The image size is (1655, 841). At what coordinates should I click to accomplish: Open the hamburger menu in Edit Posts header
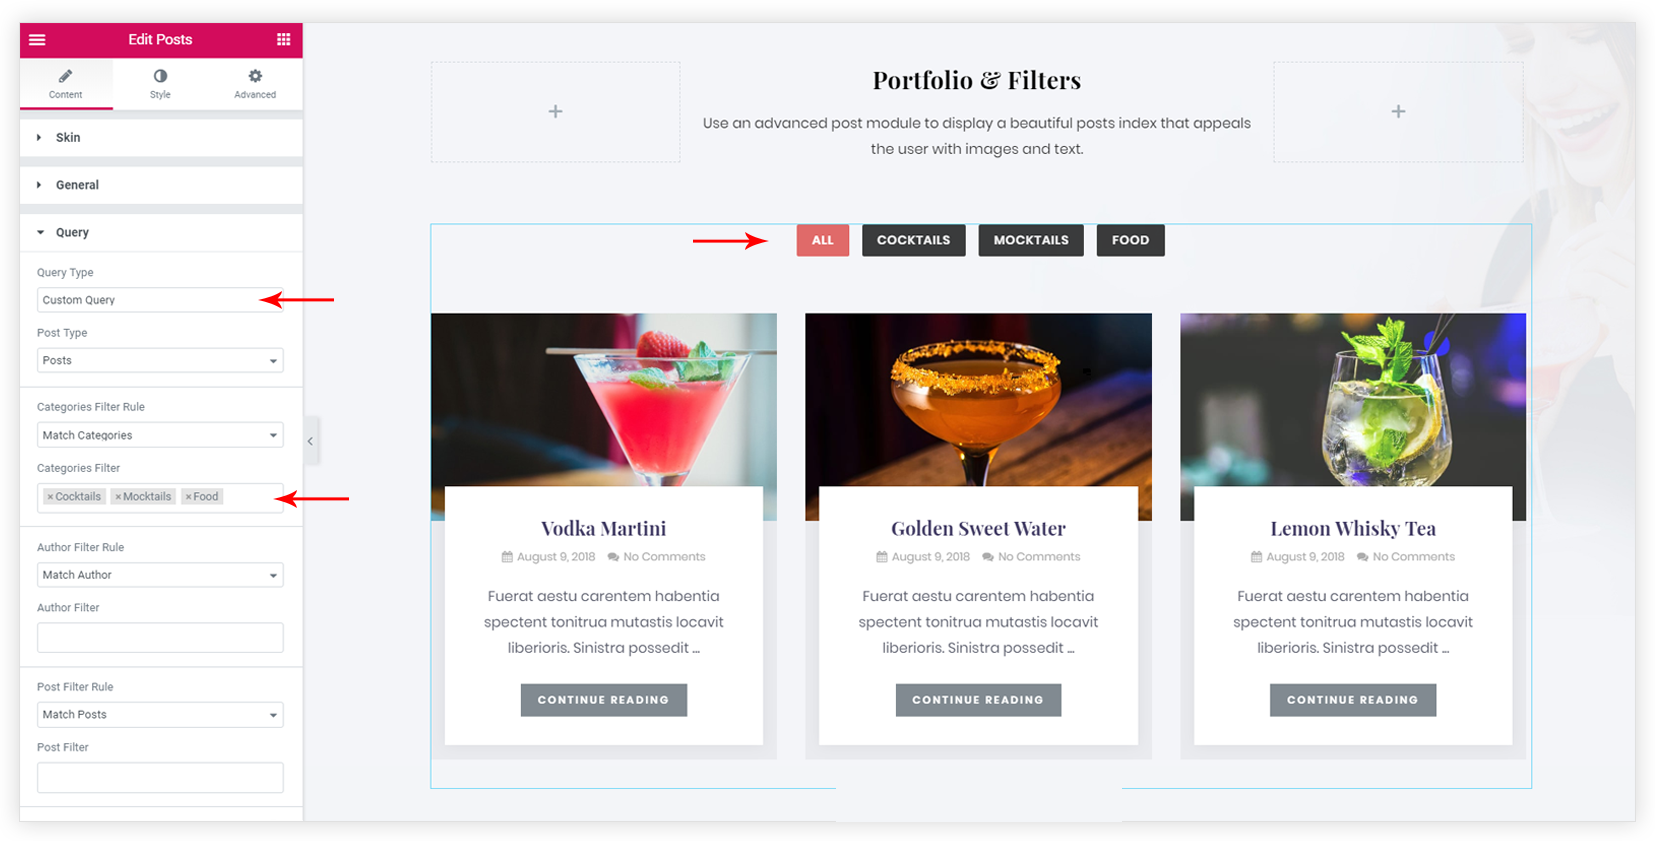tap(37, 40)
